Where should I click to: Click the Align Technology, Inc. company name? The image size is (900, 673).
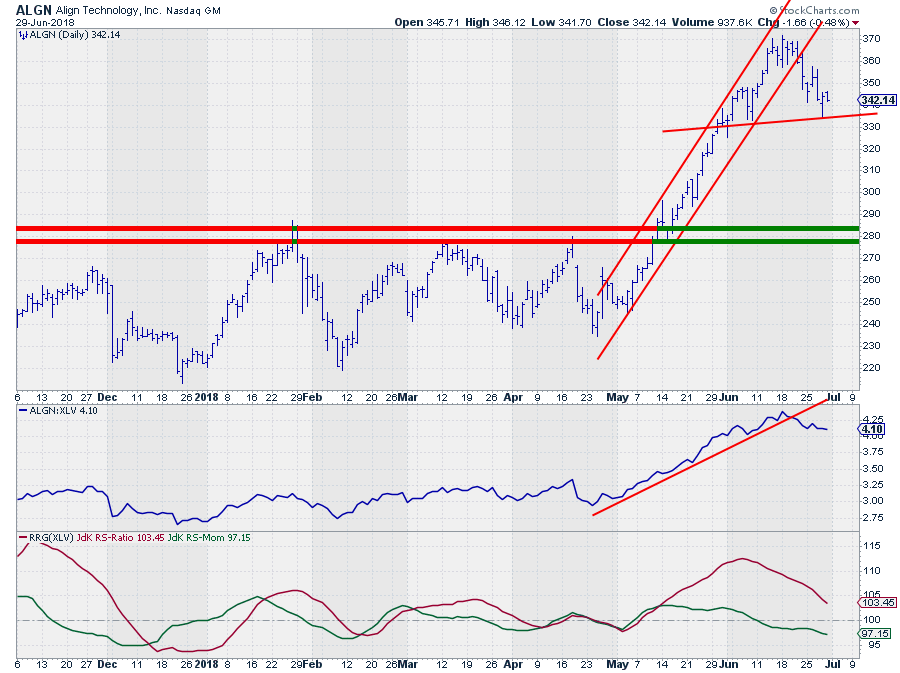[x=108, y=10]
